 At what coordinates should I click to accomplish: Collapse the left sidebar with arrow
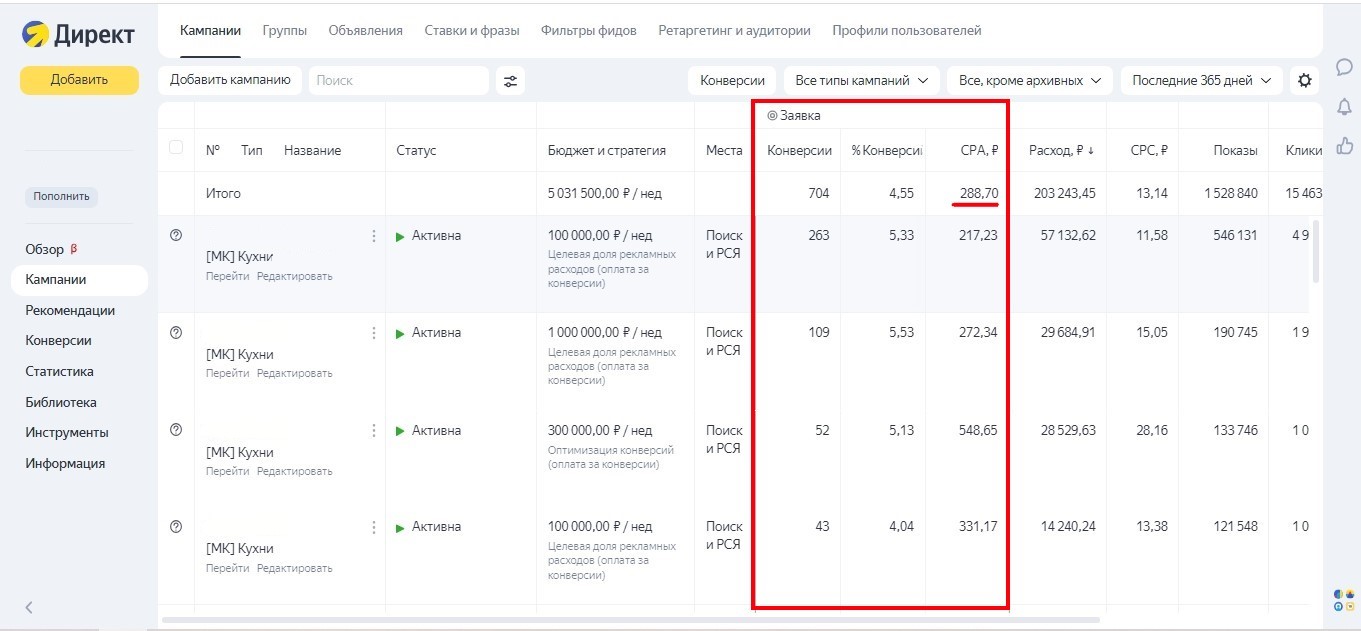coord(29,607)
